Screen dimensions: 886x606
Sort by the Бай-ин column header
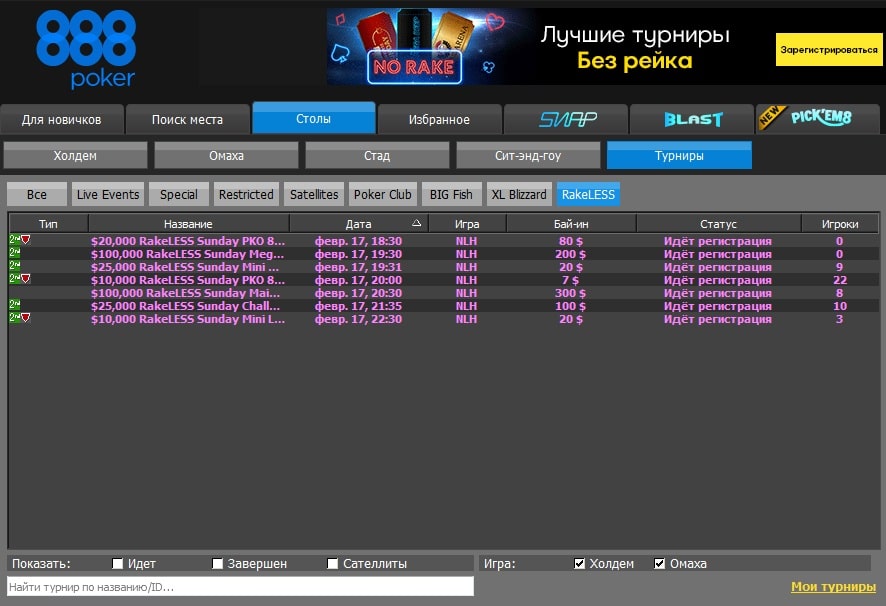571,224
